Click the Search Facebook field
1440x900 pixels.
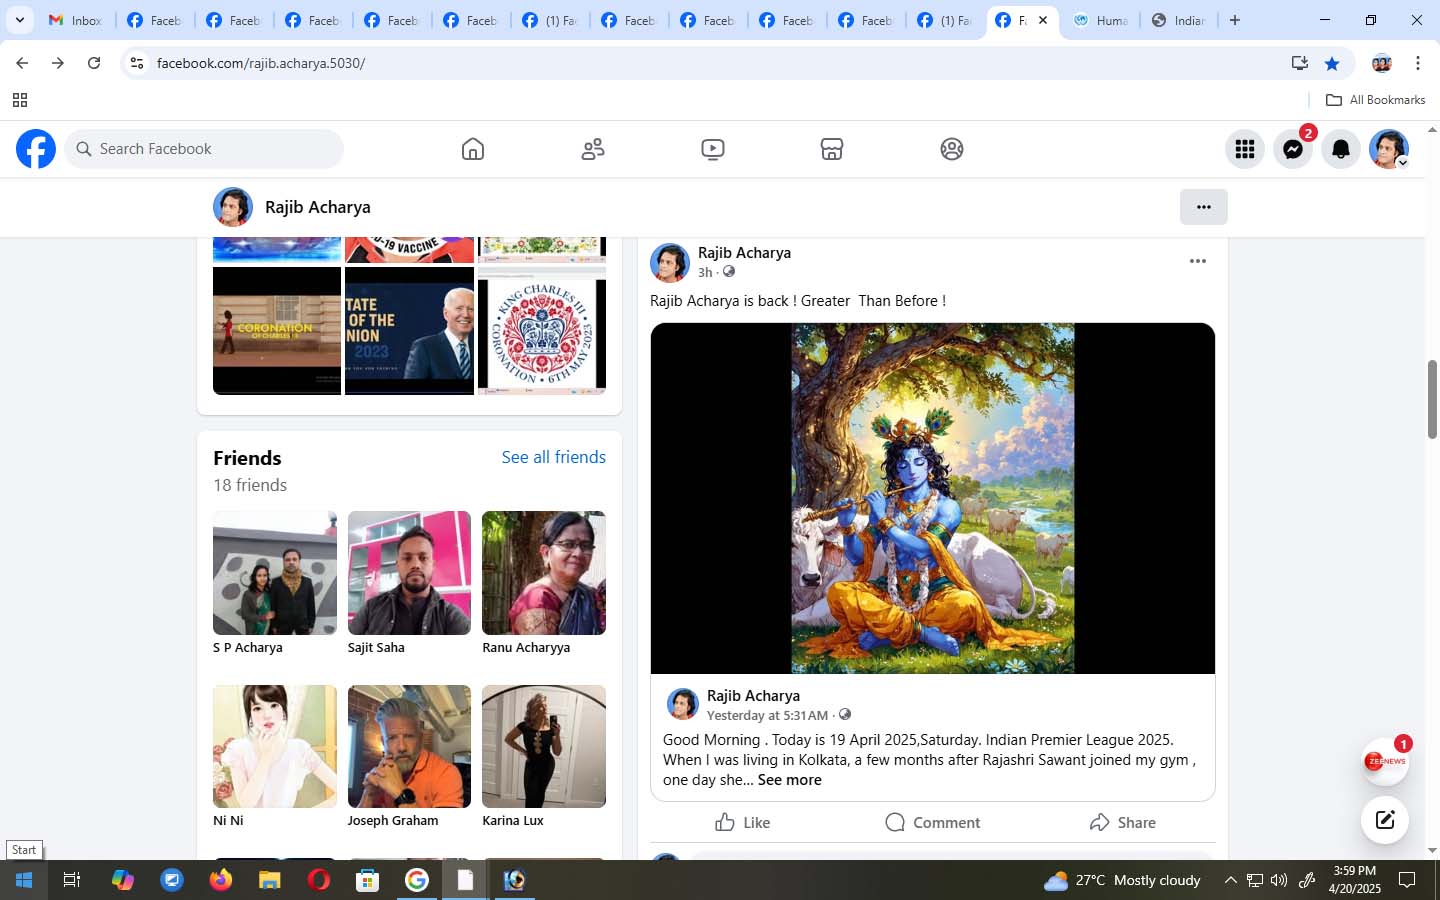204,149
